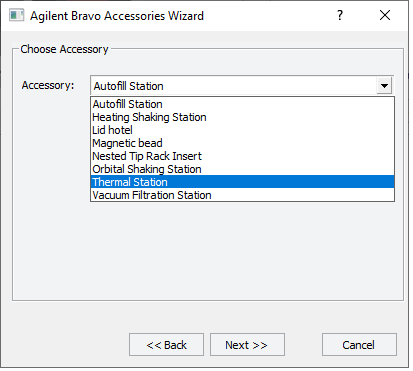Pick the Lid hotel accessory
This screenshot has height=371, width=413.
(x=242, y=130)
